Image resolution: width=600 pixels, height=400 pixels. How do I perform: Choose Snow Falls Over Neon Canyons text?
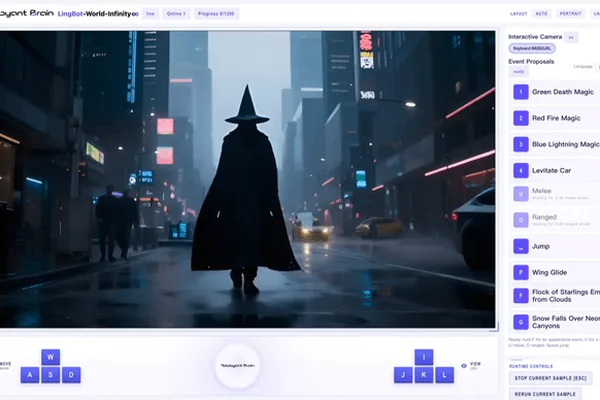pos(566,322)
